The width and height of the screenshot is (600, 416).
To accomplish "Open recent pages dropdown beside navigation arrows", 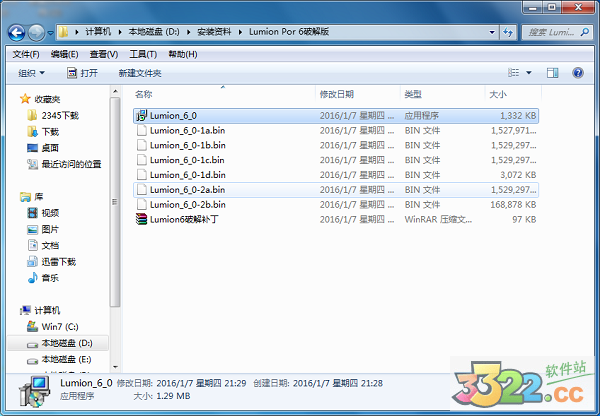I will pyautogui.click(x=50, y=33).
